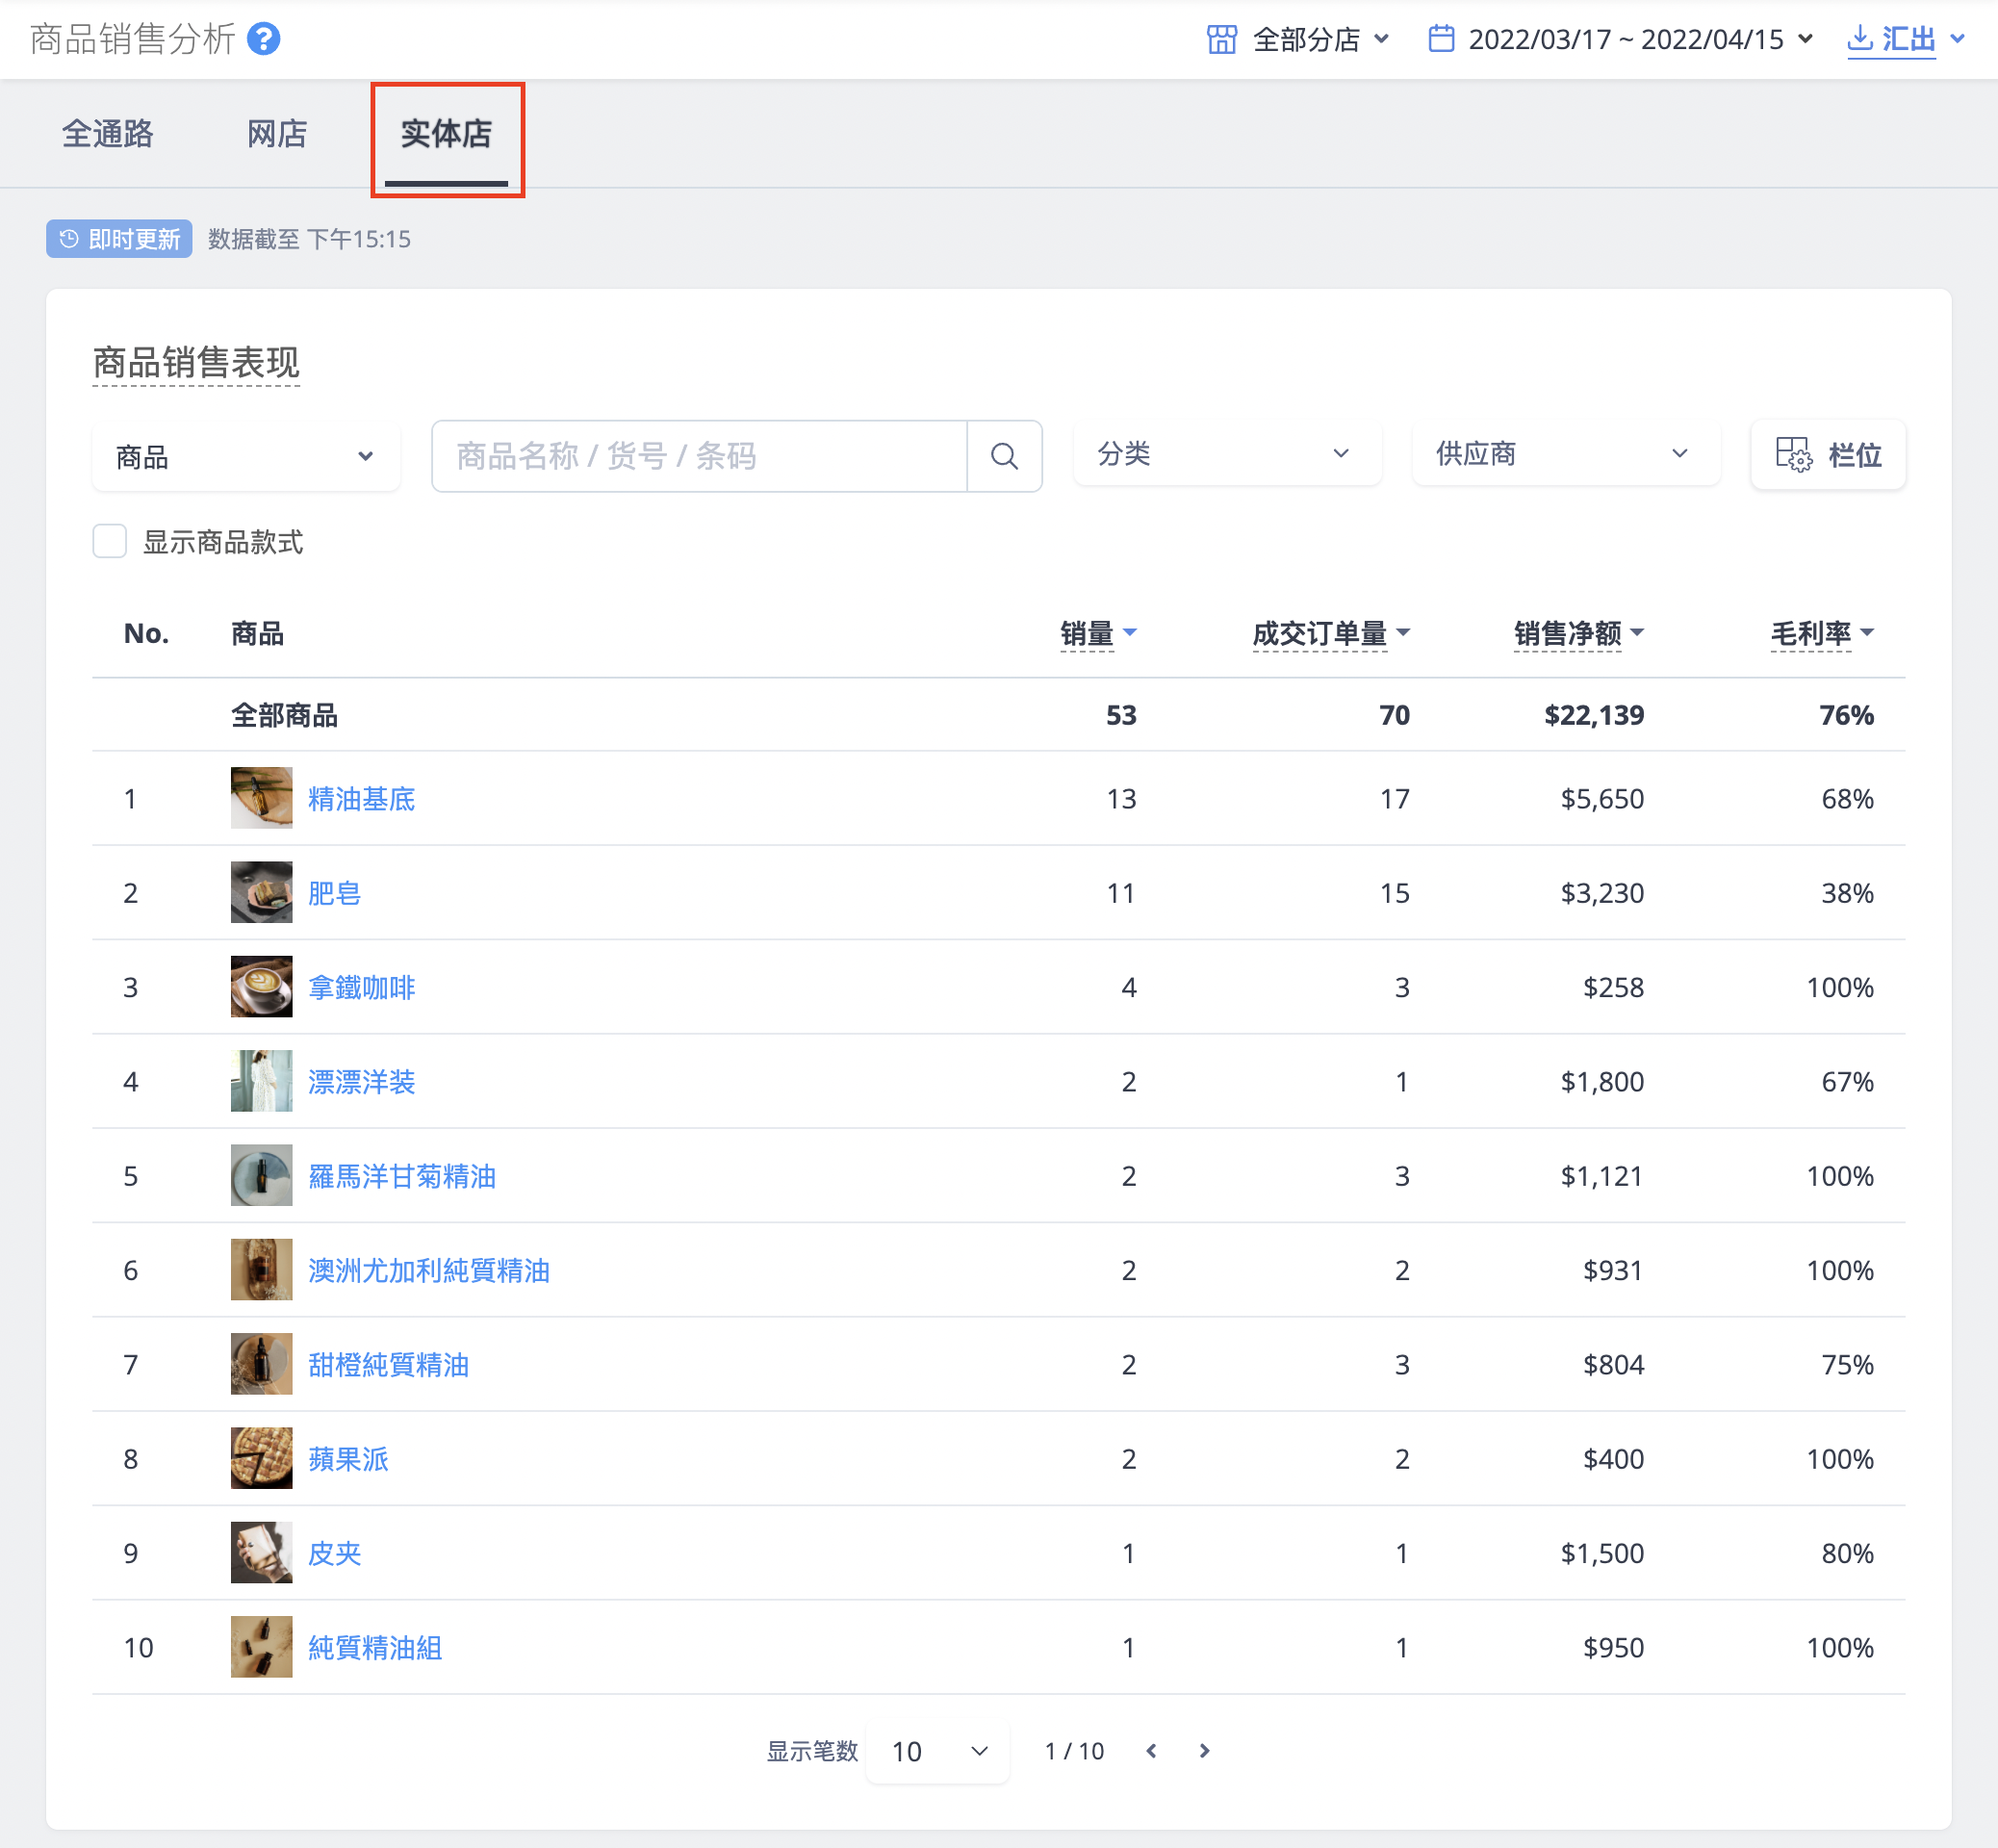Go to next page arrow
The image size is (1998, 1848).
[x=1204, y=1751]
